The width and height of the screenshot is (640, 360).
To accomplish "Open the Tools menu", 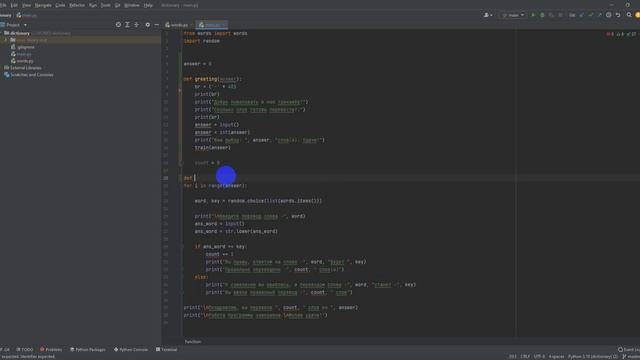I will pos(105,5).
